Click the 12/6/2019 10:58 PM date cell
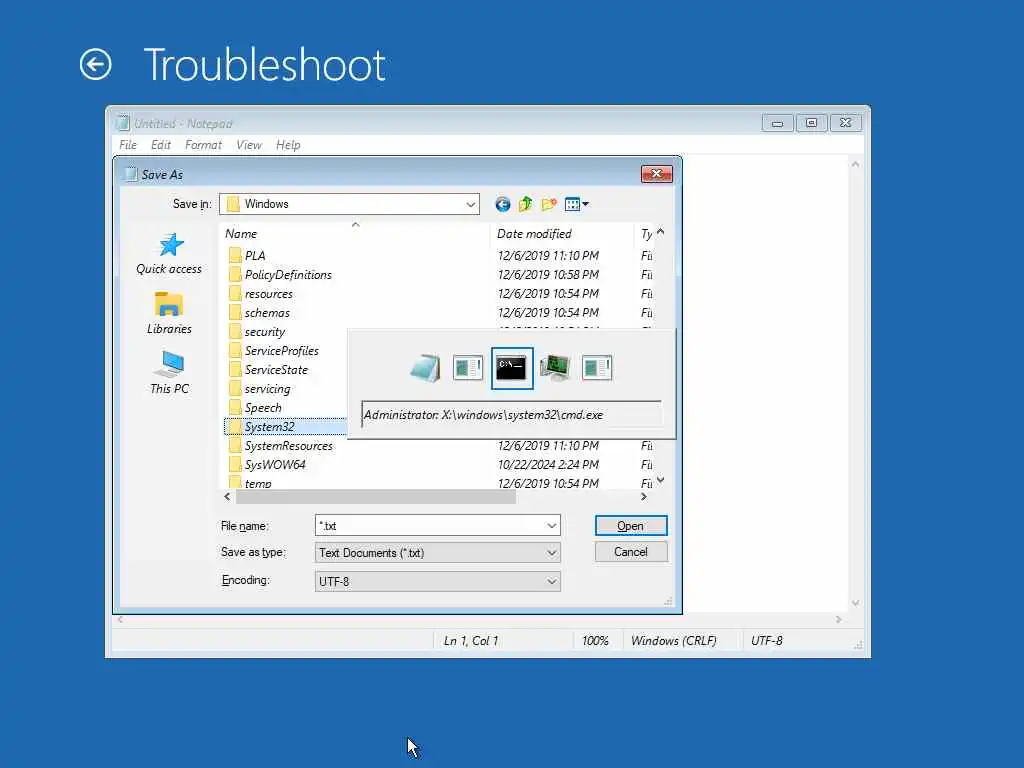This screenshot has width=1024, height=768. 548,275
